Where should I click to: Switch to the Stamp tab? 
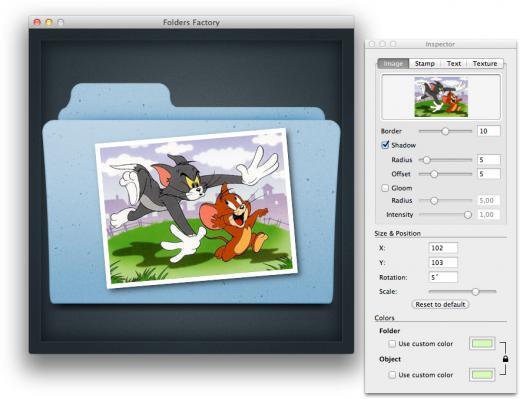pos(424,63)
